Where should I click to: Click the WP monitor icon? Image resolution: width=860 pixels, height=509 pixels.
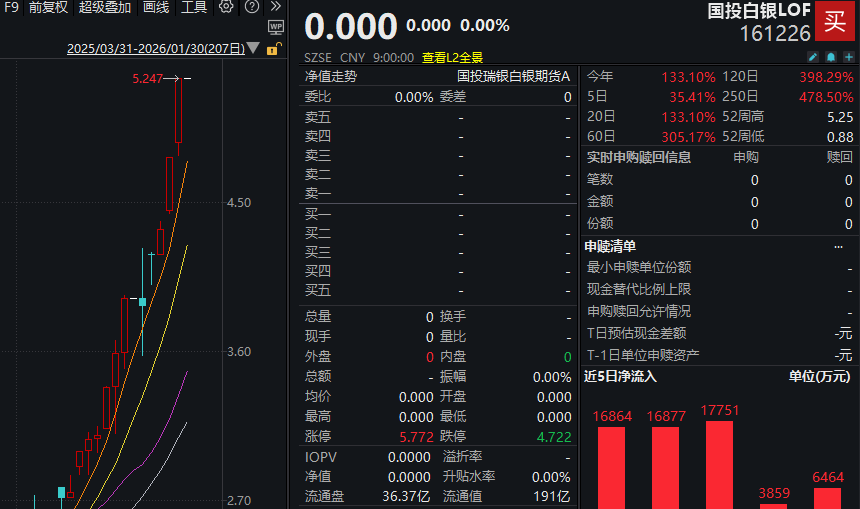pyautogui.click(x=276, y=27)
